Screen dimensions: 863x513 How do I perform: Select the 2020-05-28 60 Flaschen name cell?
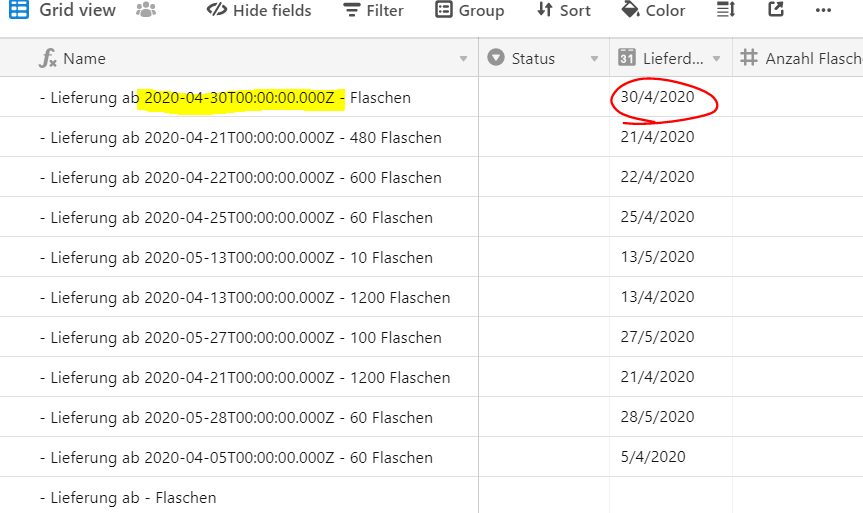tap(239, 417)
